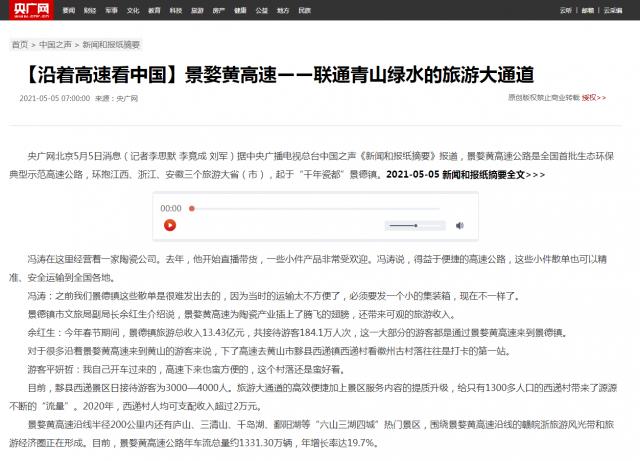
Task: Click 中国之声 breadcrumb link
Action: 55,46
